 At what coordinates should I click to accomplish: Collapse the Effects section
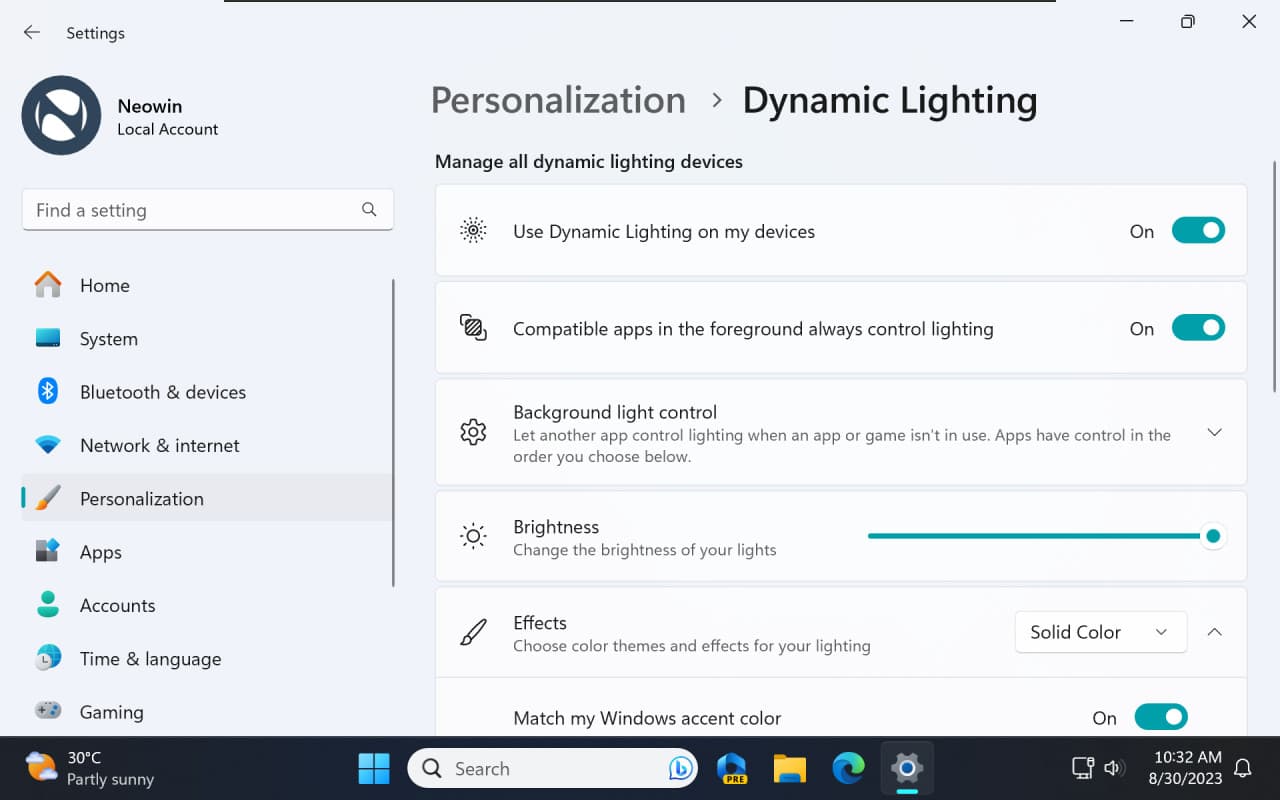click(x=1214, y=631)
